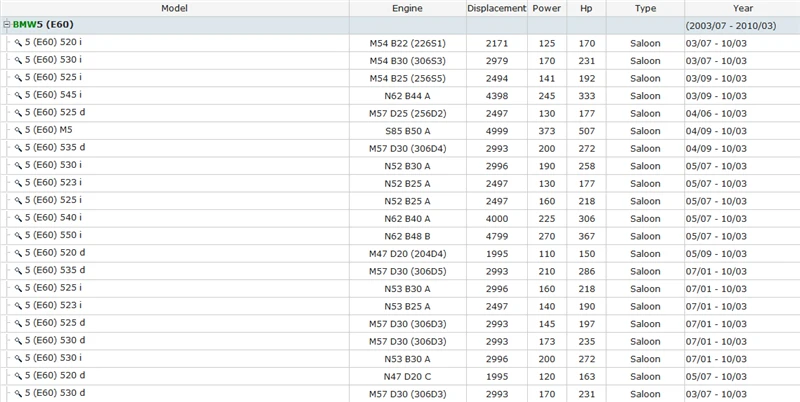Select model name 5 (E60) 520 i
Screen dimensions: 800x402
[x=53, y=42]
